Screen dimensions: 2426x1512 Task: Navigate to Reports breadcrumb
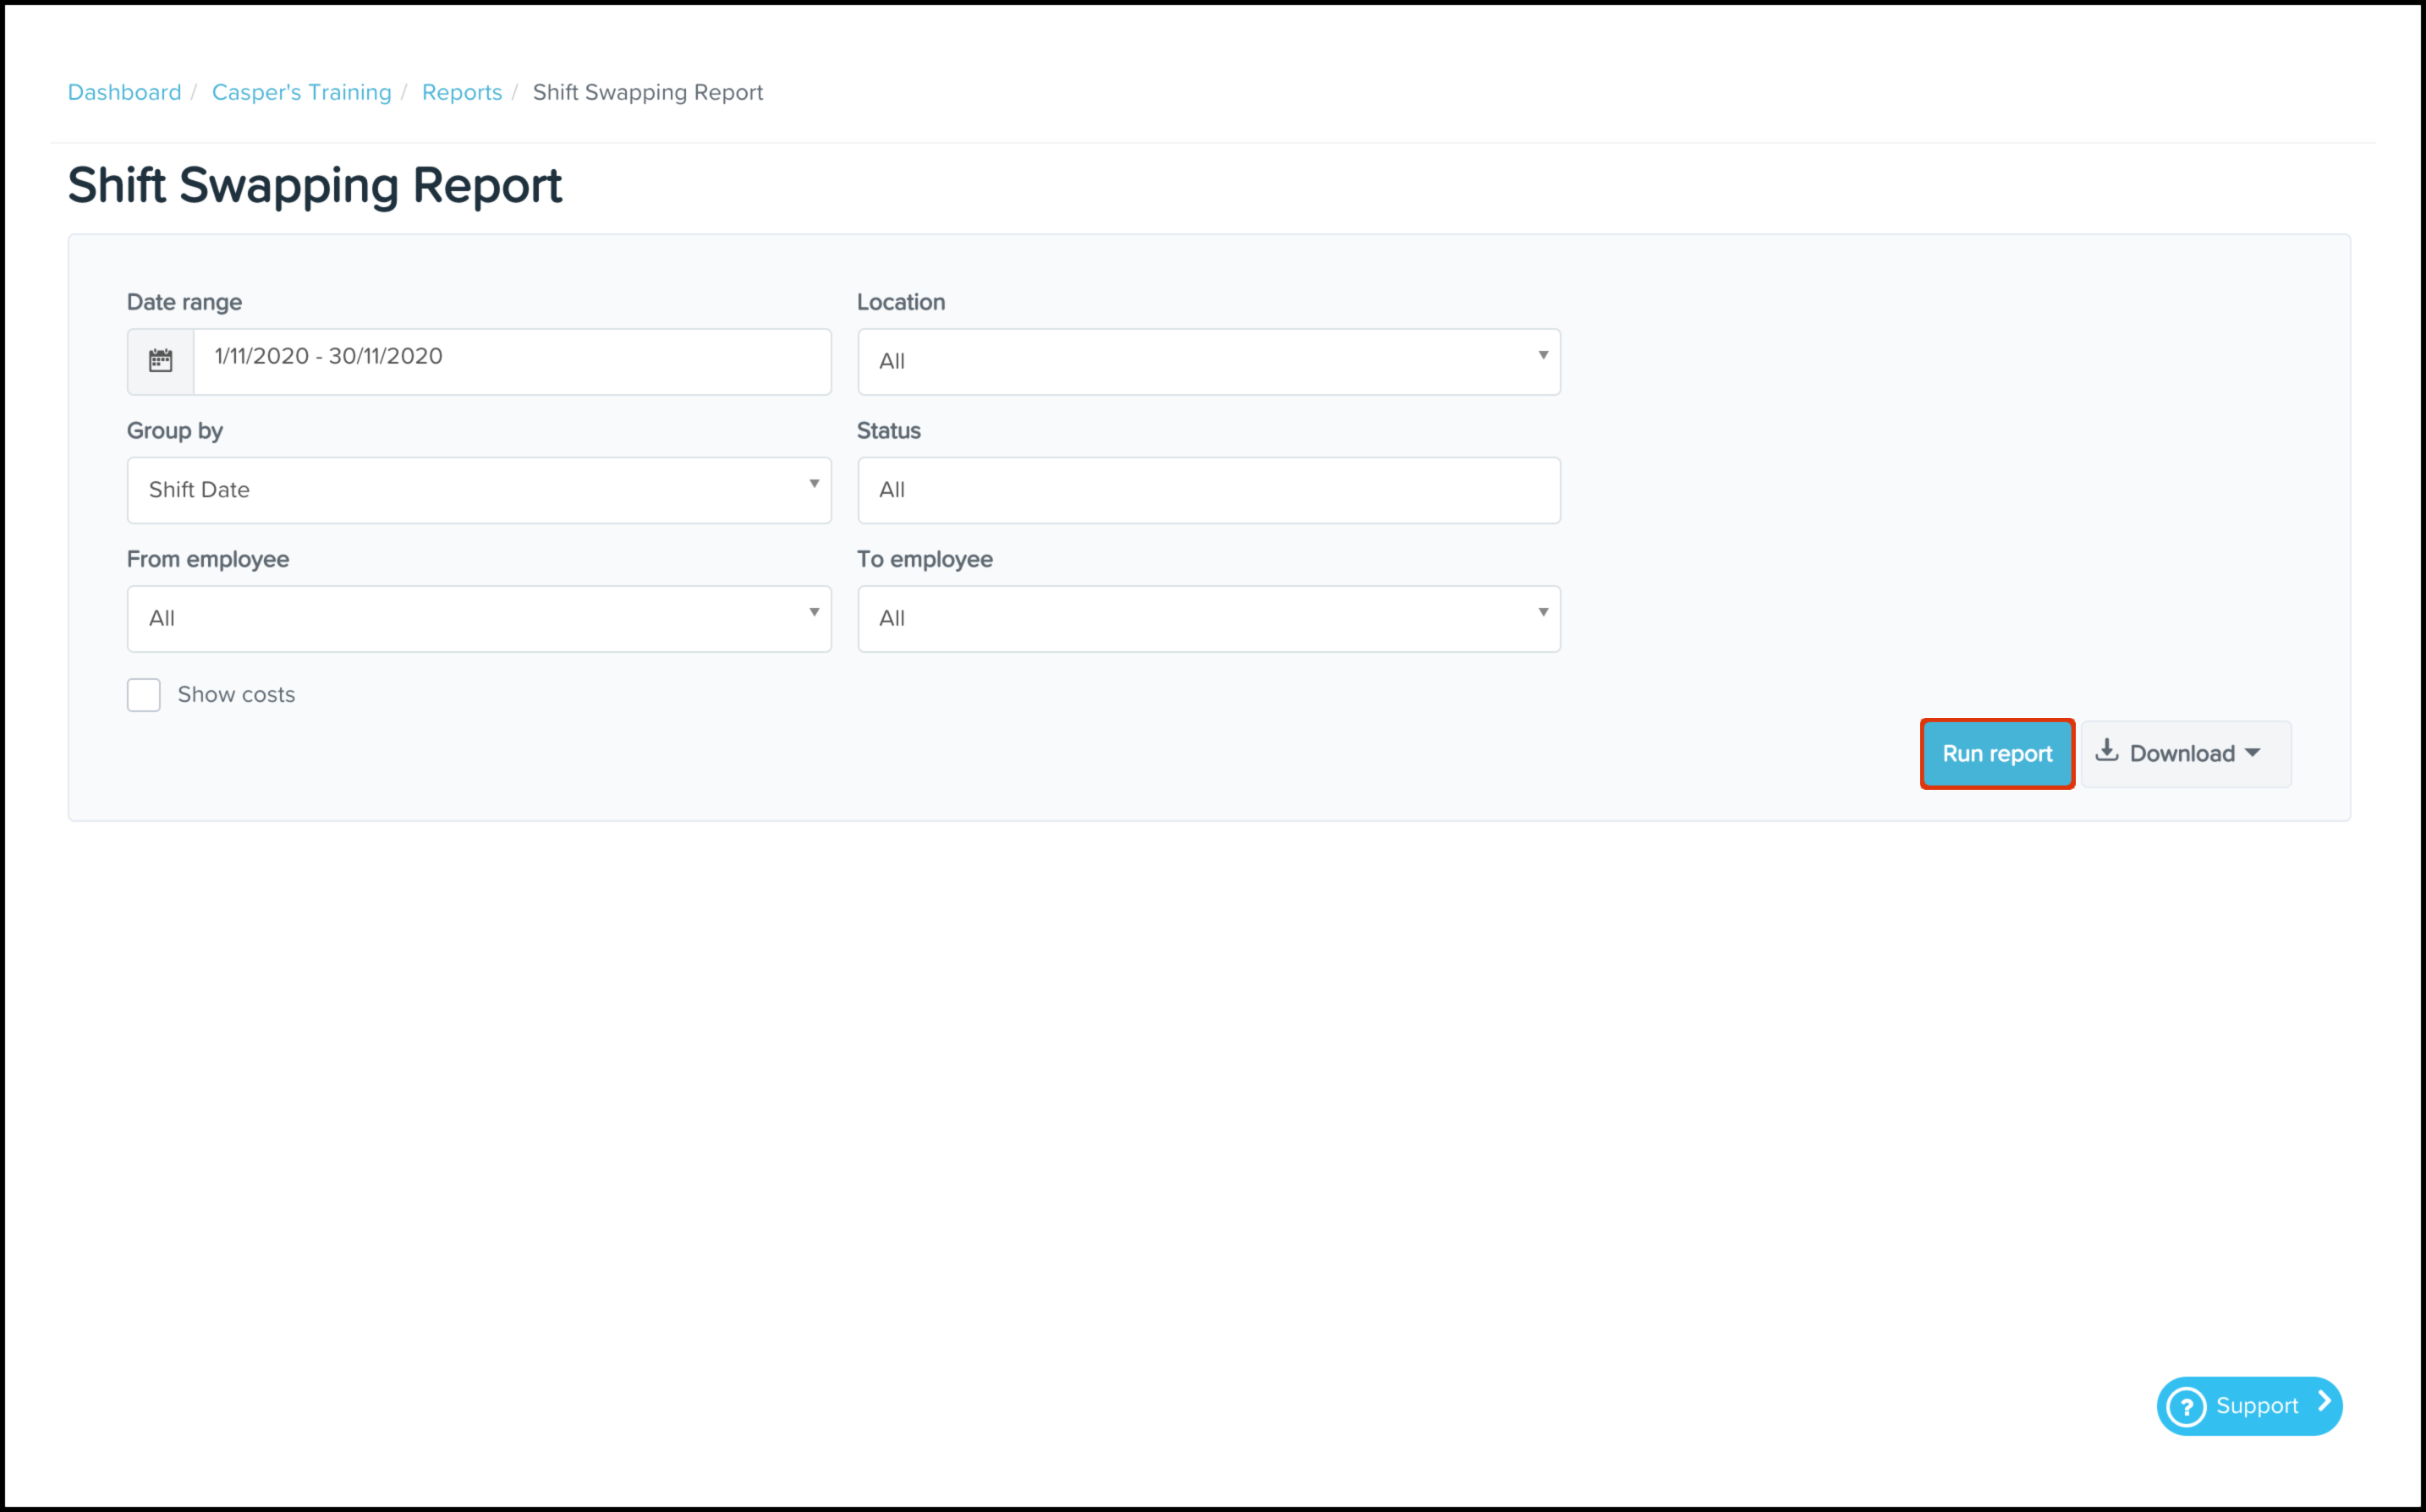461,92
